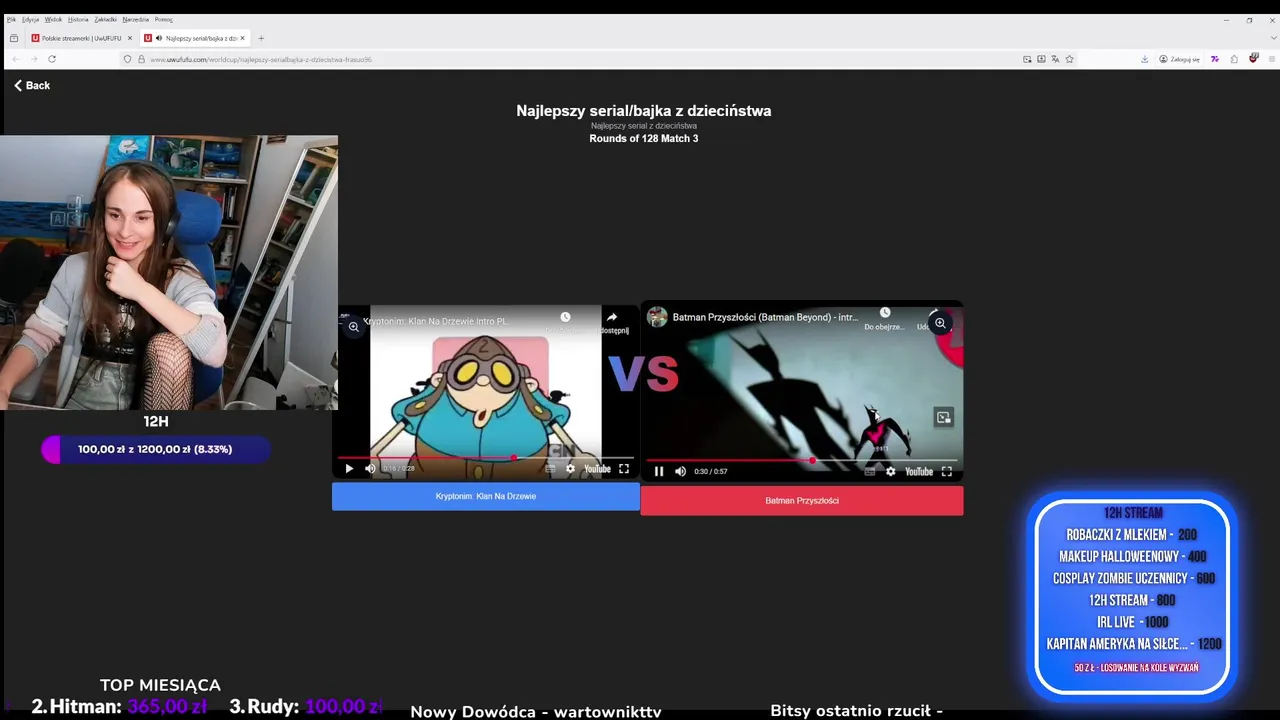
Task: Open the Widok menu
Action: [x=53, y=19]
